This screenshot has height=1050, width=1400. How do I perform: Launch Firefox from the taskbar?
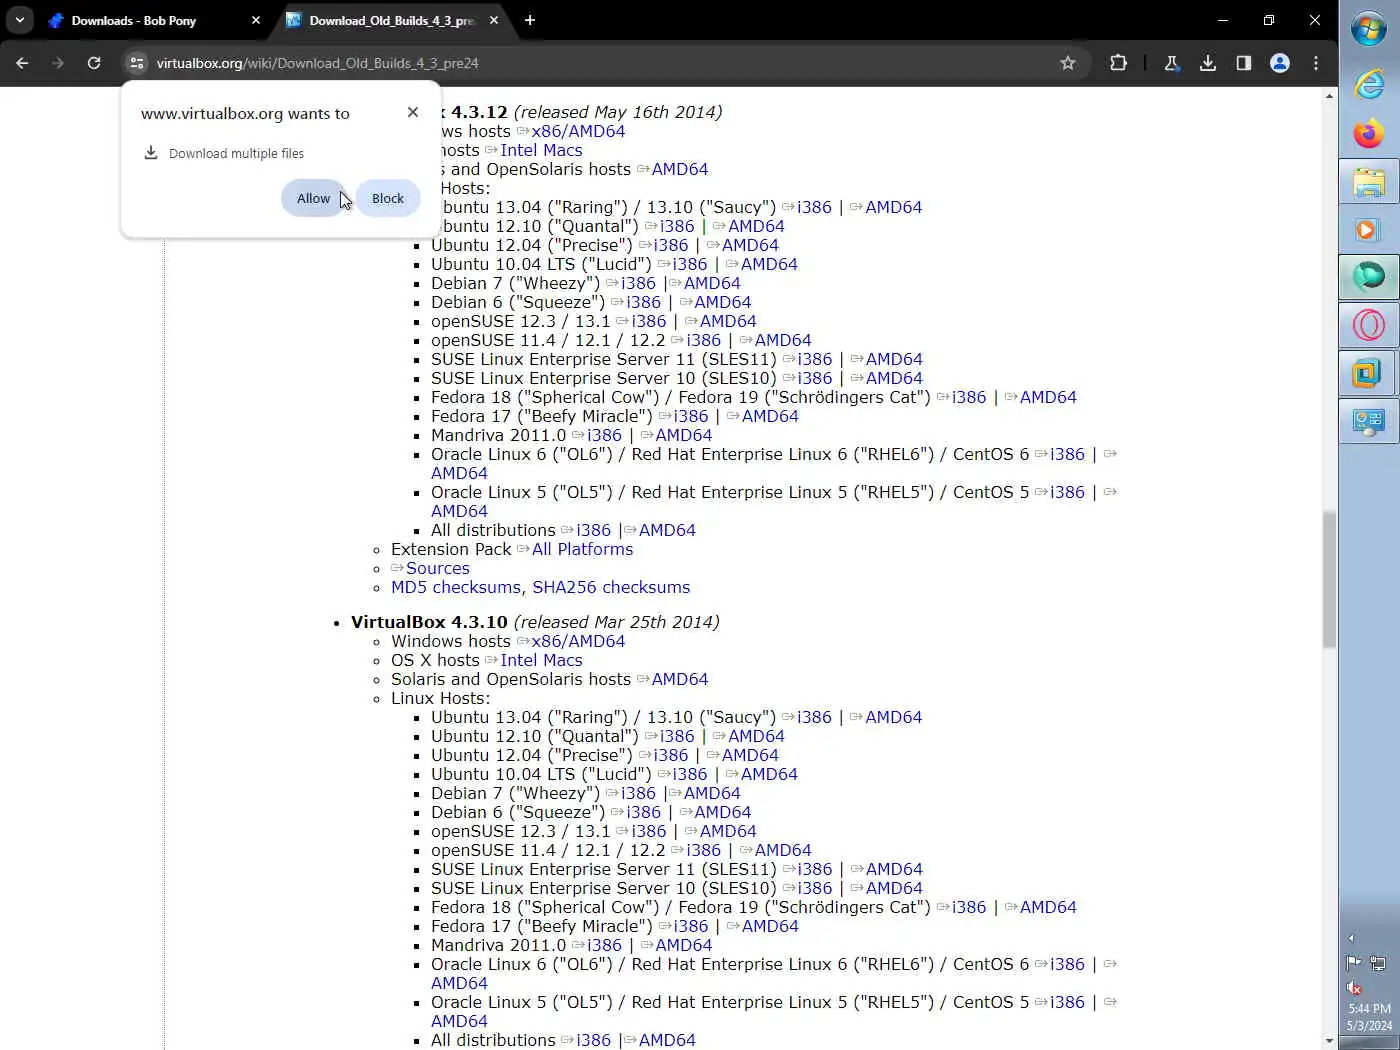tap(1369, 133)
